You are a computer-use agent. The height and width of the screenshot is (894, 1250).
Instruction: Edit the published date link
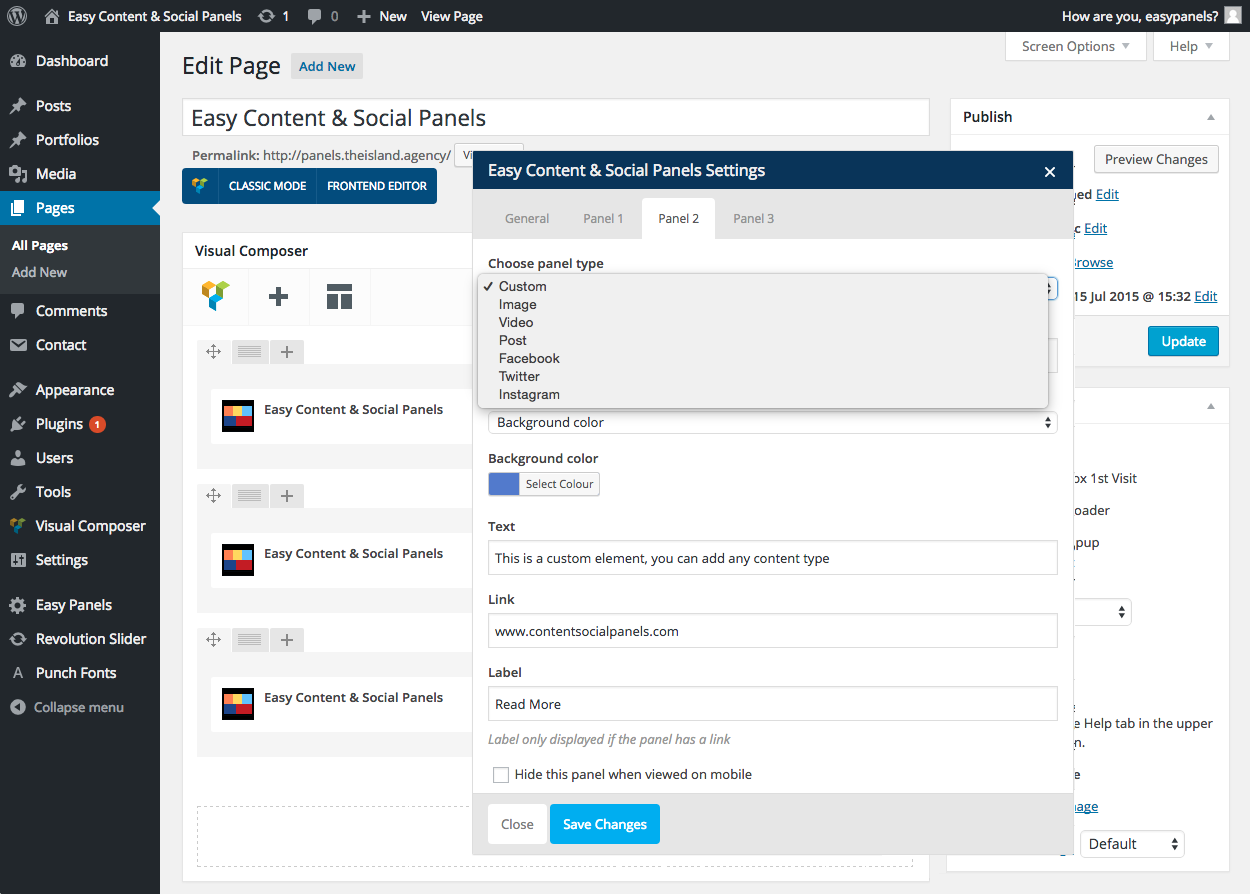click(x=1206, y=296)
